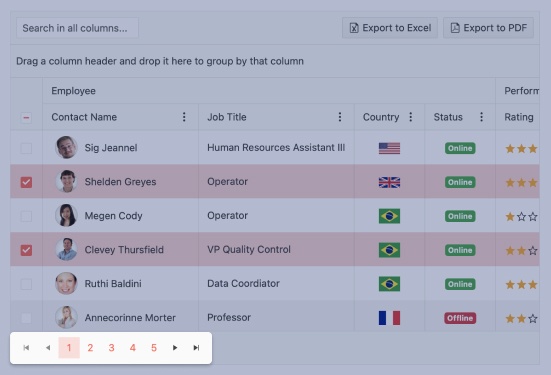Screen dimensions: 551x375
Task: Click the Export to PDF button
Action: pyautogui.click(x=488, y=28)
